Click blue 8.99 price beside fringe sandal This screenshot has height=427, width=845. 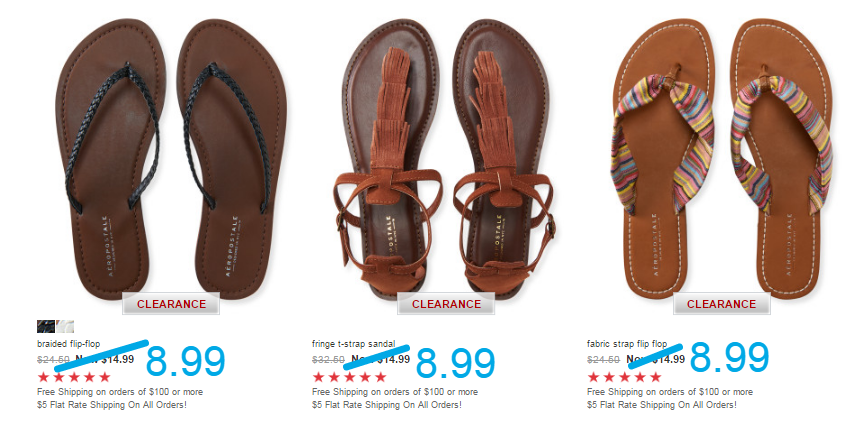pyautogui.click(x=455, y=362)
